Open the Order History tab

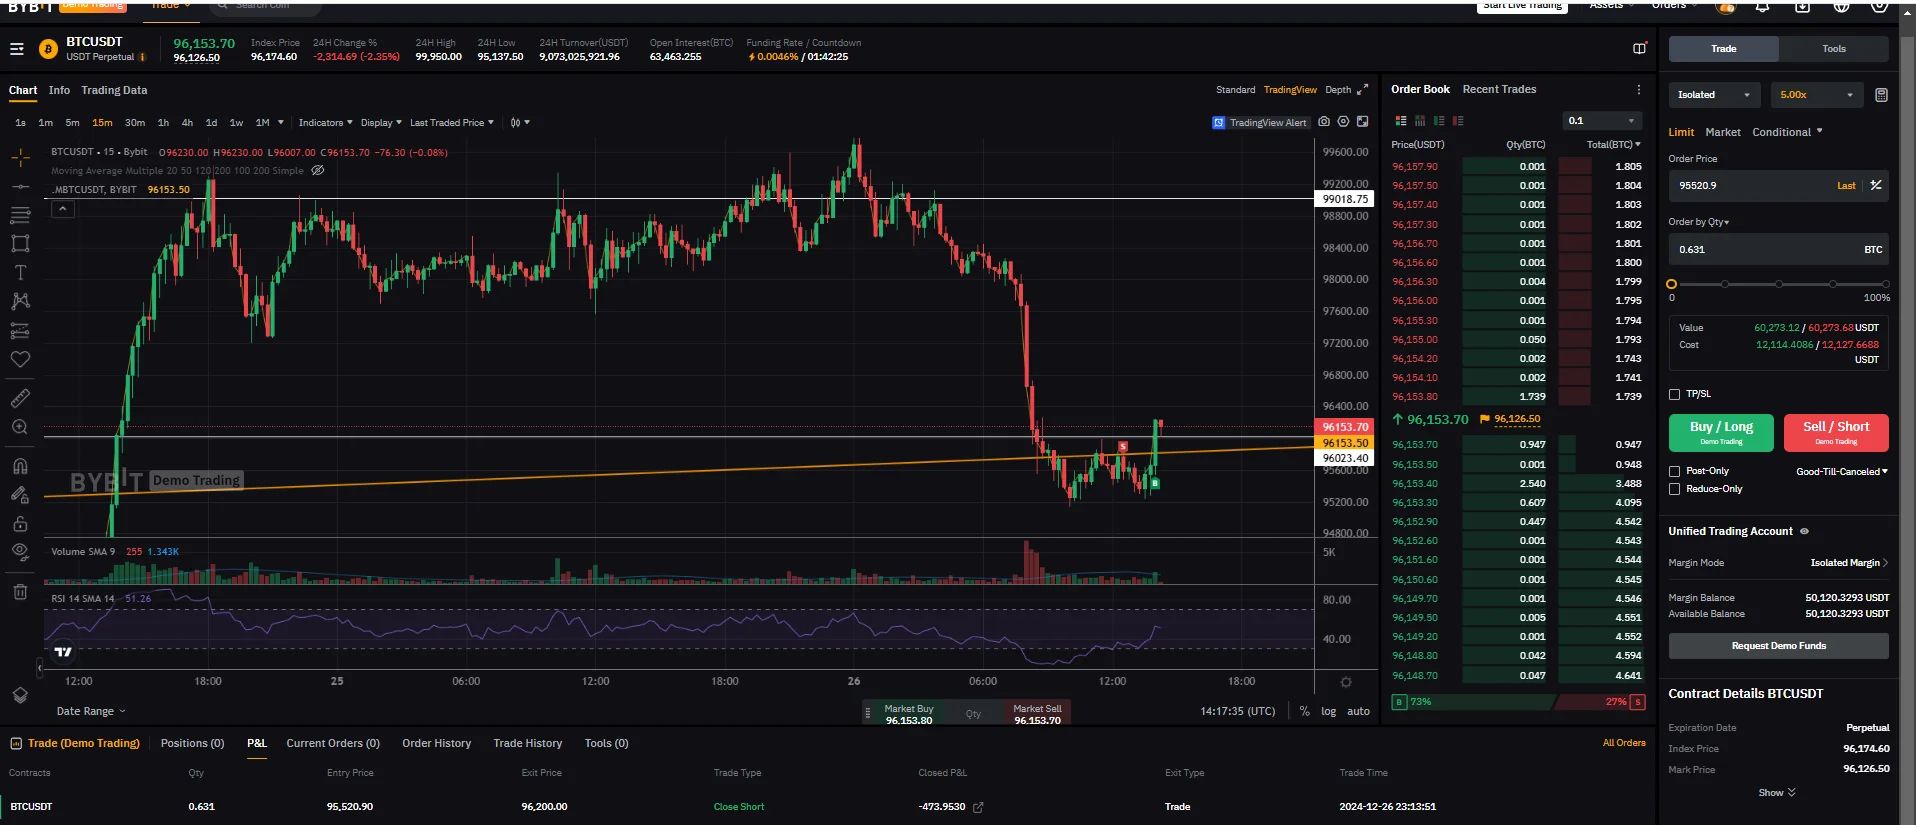tap(436, 743)
